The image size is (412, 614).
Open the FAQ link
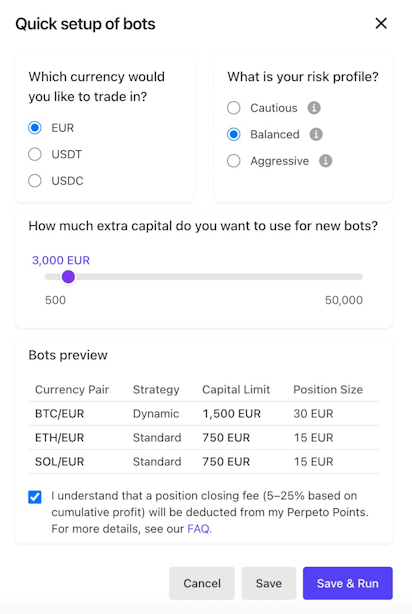click(x=199, y=529)
